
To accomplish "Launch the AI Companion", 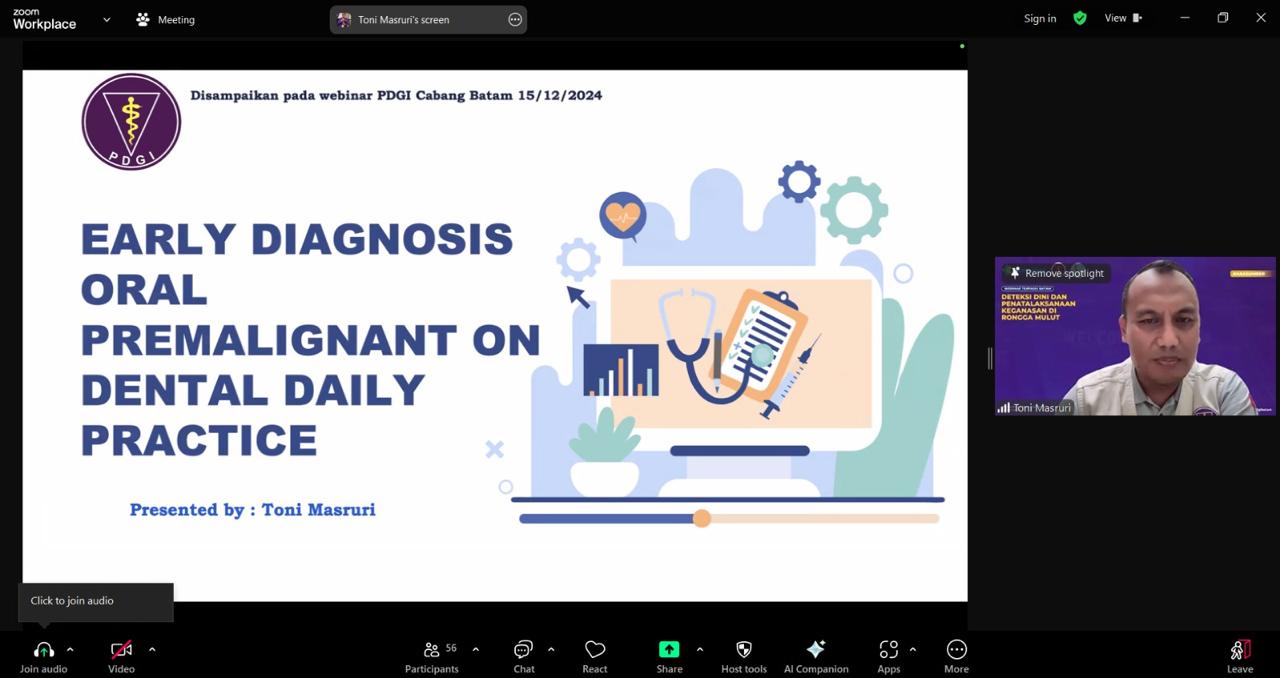I will coord(815,650).
